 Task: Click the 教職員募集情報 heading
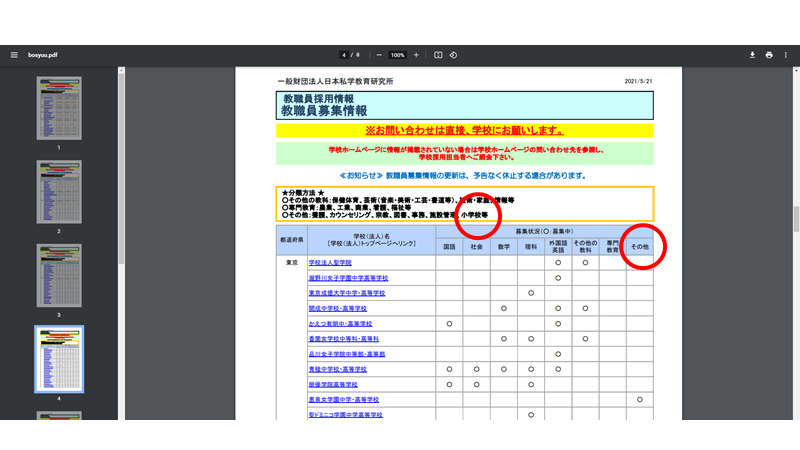(x=324, y=111)
